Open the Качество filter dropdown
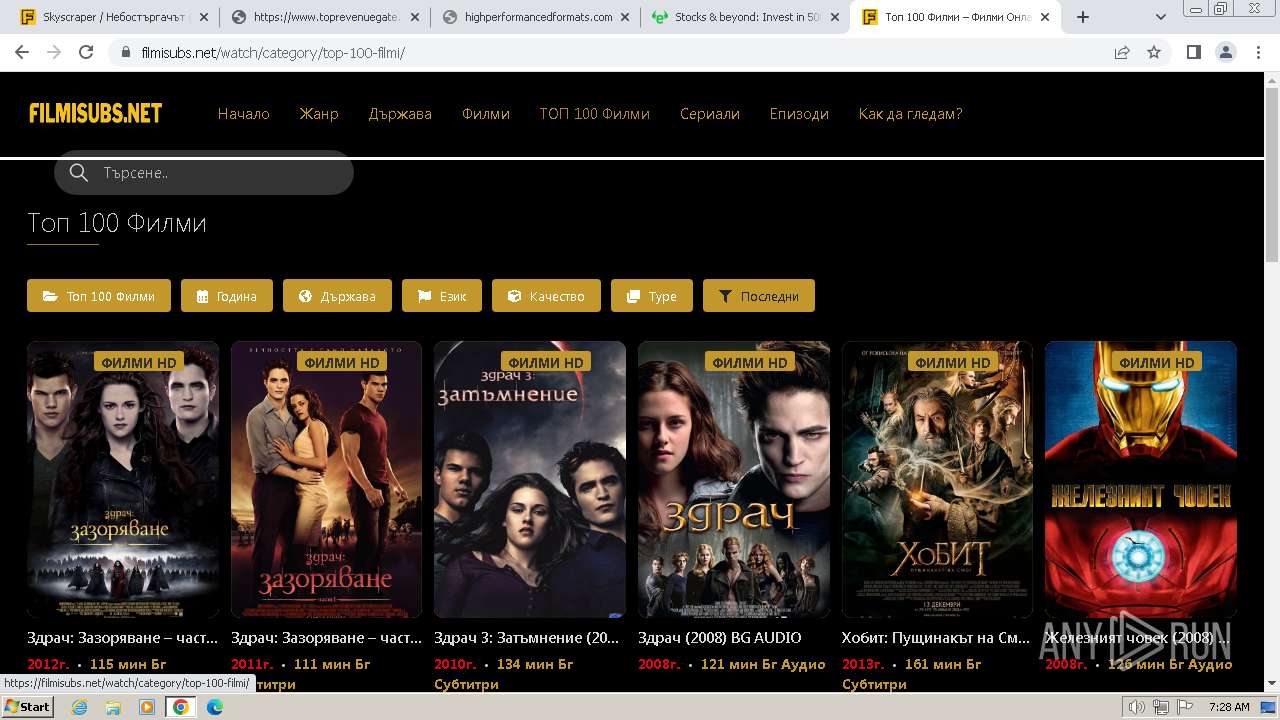Screen dimensions: 1280x720 [x=546, y=296]
